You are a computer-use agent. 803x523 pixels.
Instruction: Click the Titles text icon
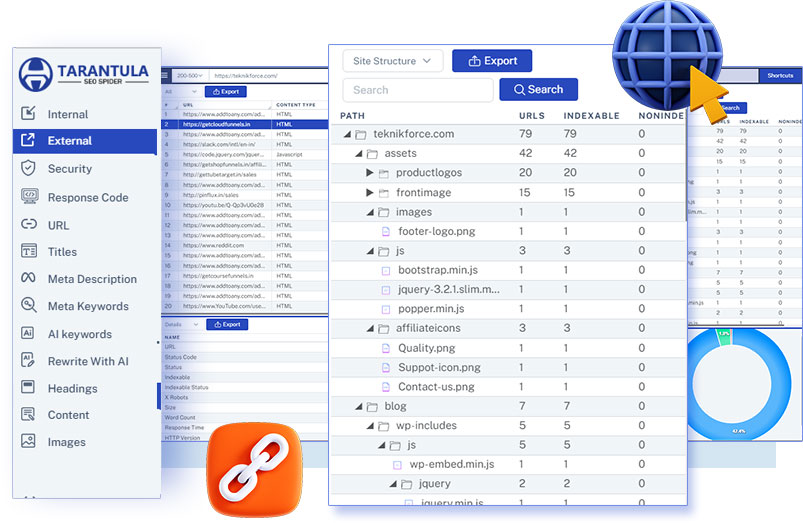pos(29,250)
